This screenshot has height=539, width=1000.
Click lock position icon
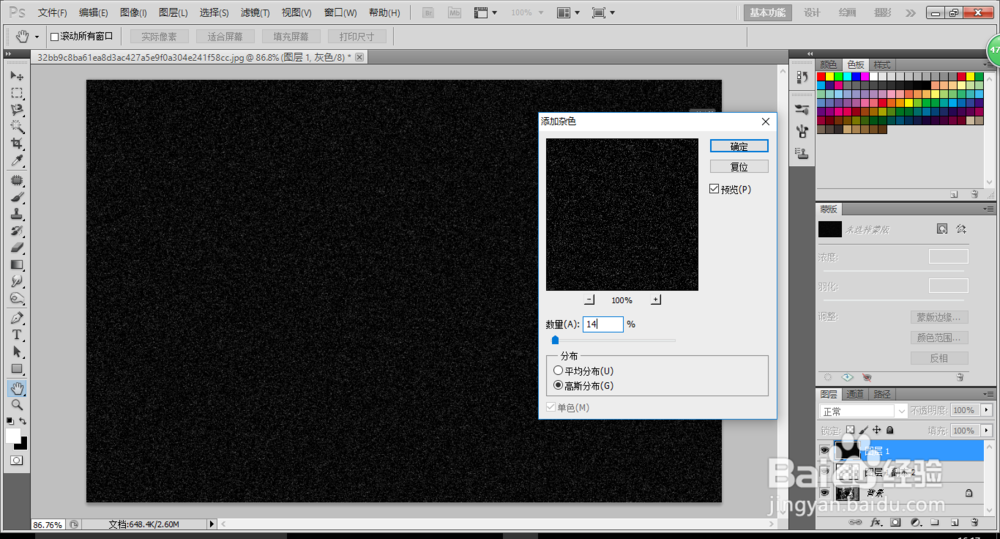tap(877, 431)
